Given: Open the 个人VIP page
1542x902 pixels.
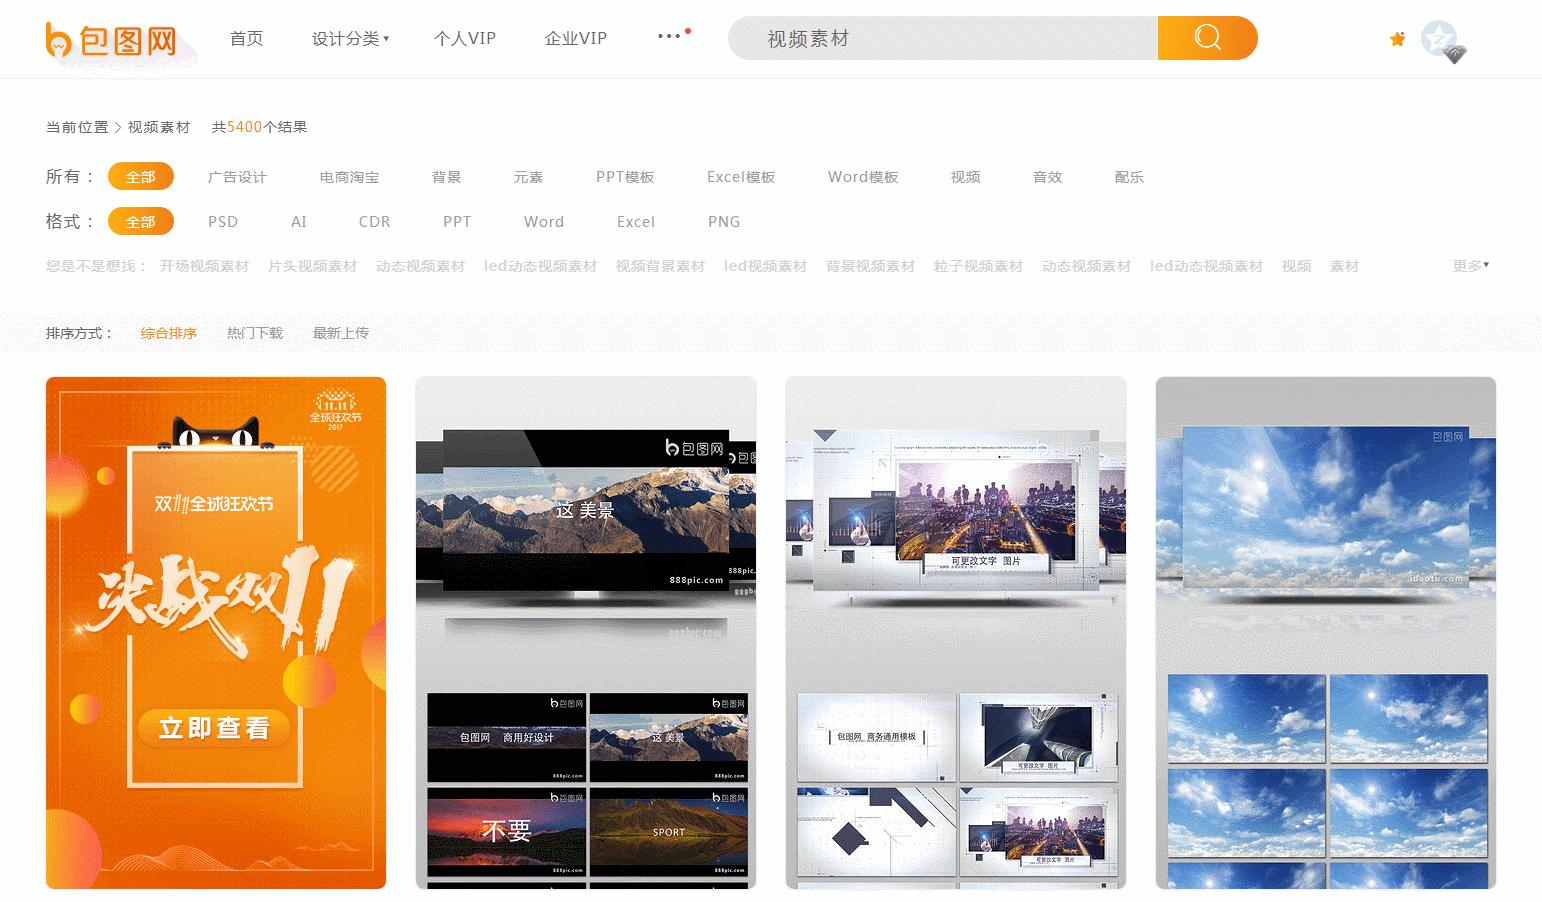Looking at the screenshot, I should pyautogui.click(x=465, y=38).
